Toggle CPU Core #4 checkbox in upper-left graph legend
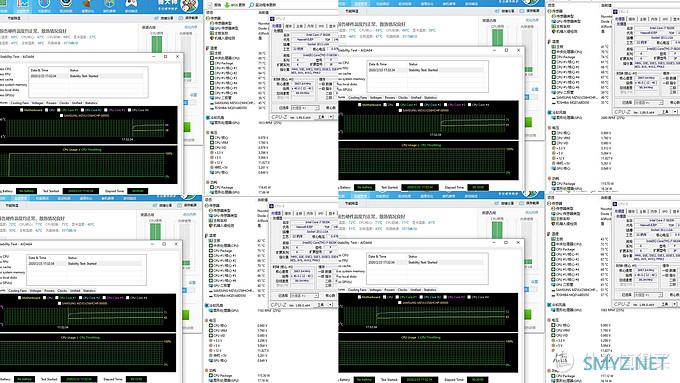 129,110
